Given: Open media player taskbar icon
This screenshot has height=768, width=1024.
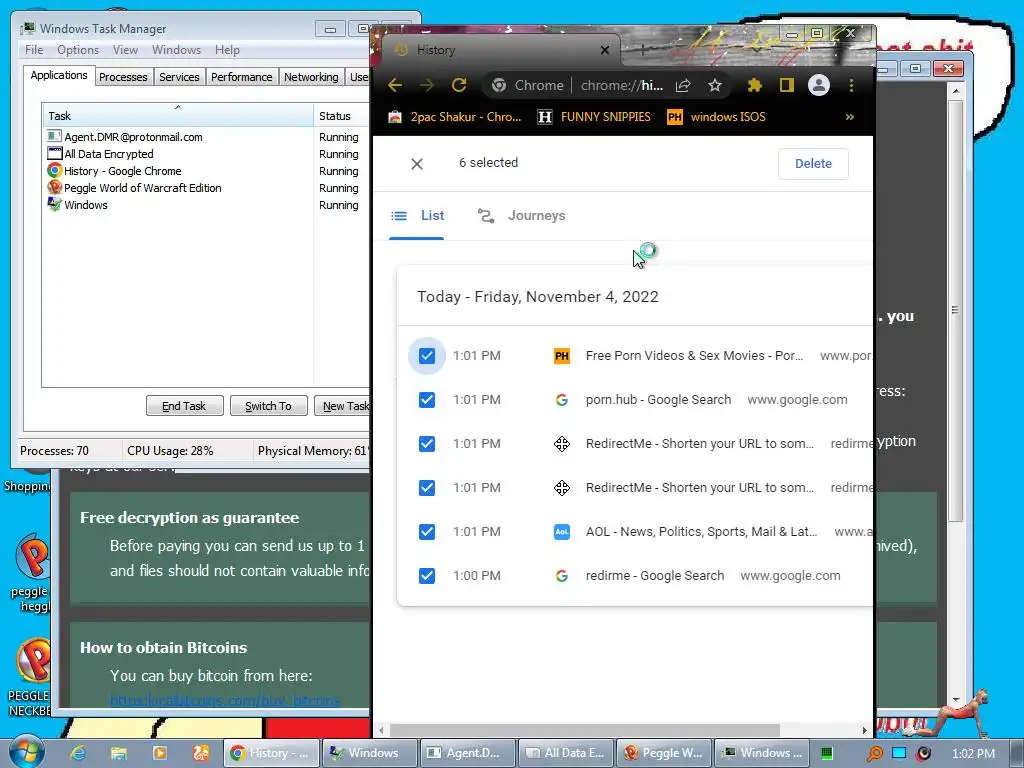Looking at the screenshot, I should tap(160, 753).
